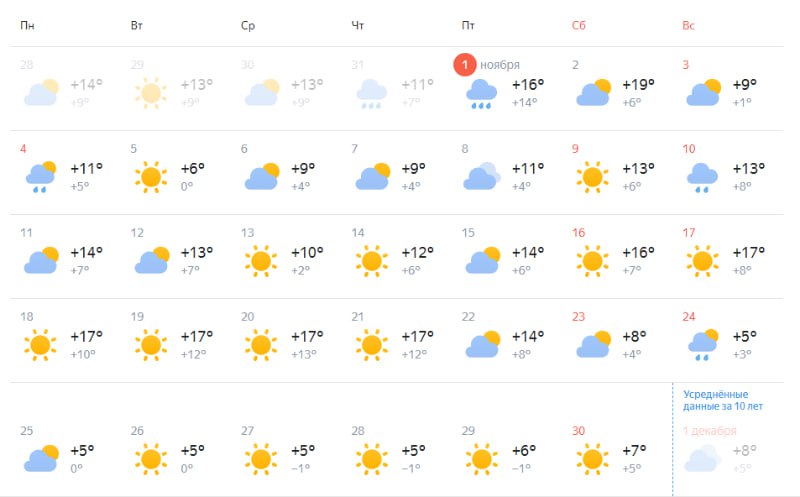Select date number 25 in last row
800x497 pixels.
pos(27,431)
